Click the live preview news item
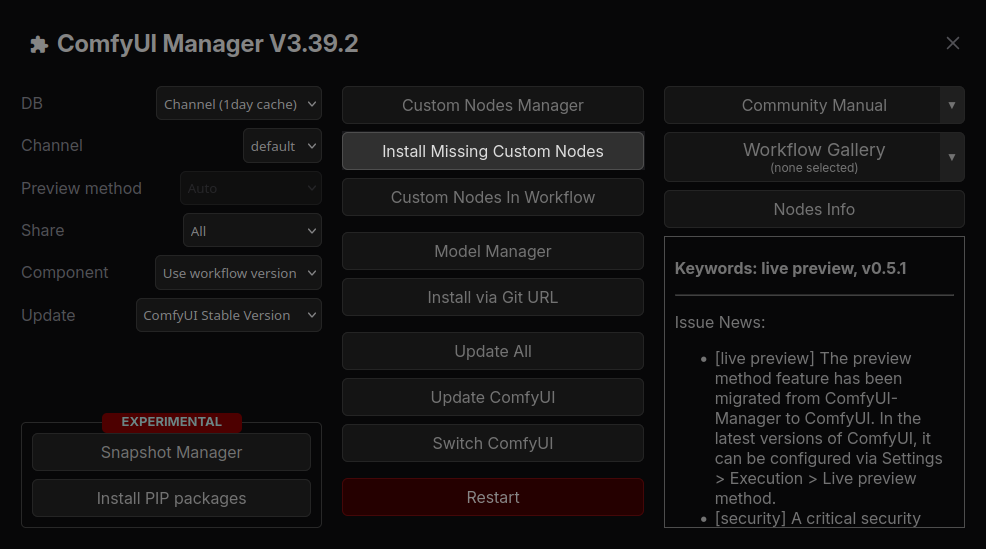The width and height of the screenshot is (986, 549). point(828,428)
